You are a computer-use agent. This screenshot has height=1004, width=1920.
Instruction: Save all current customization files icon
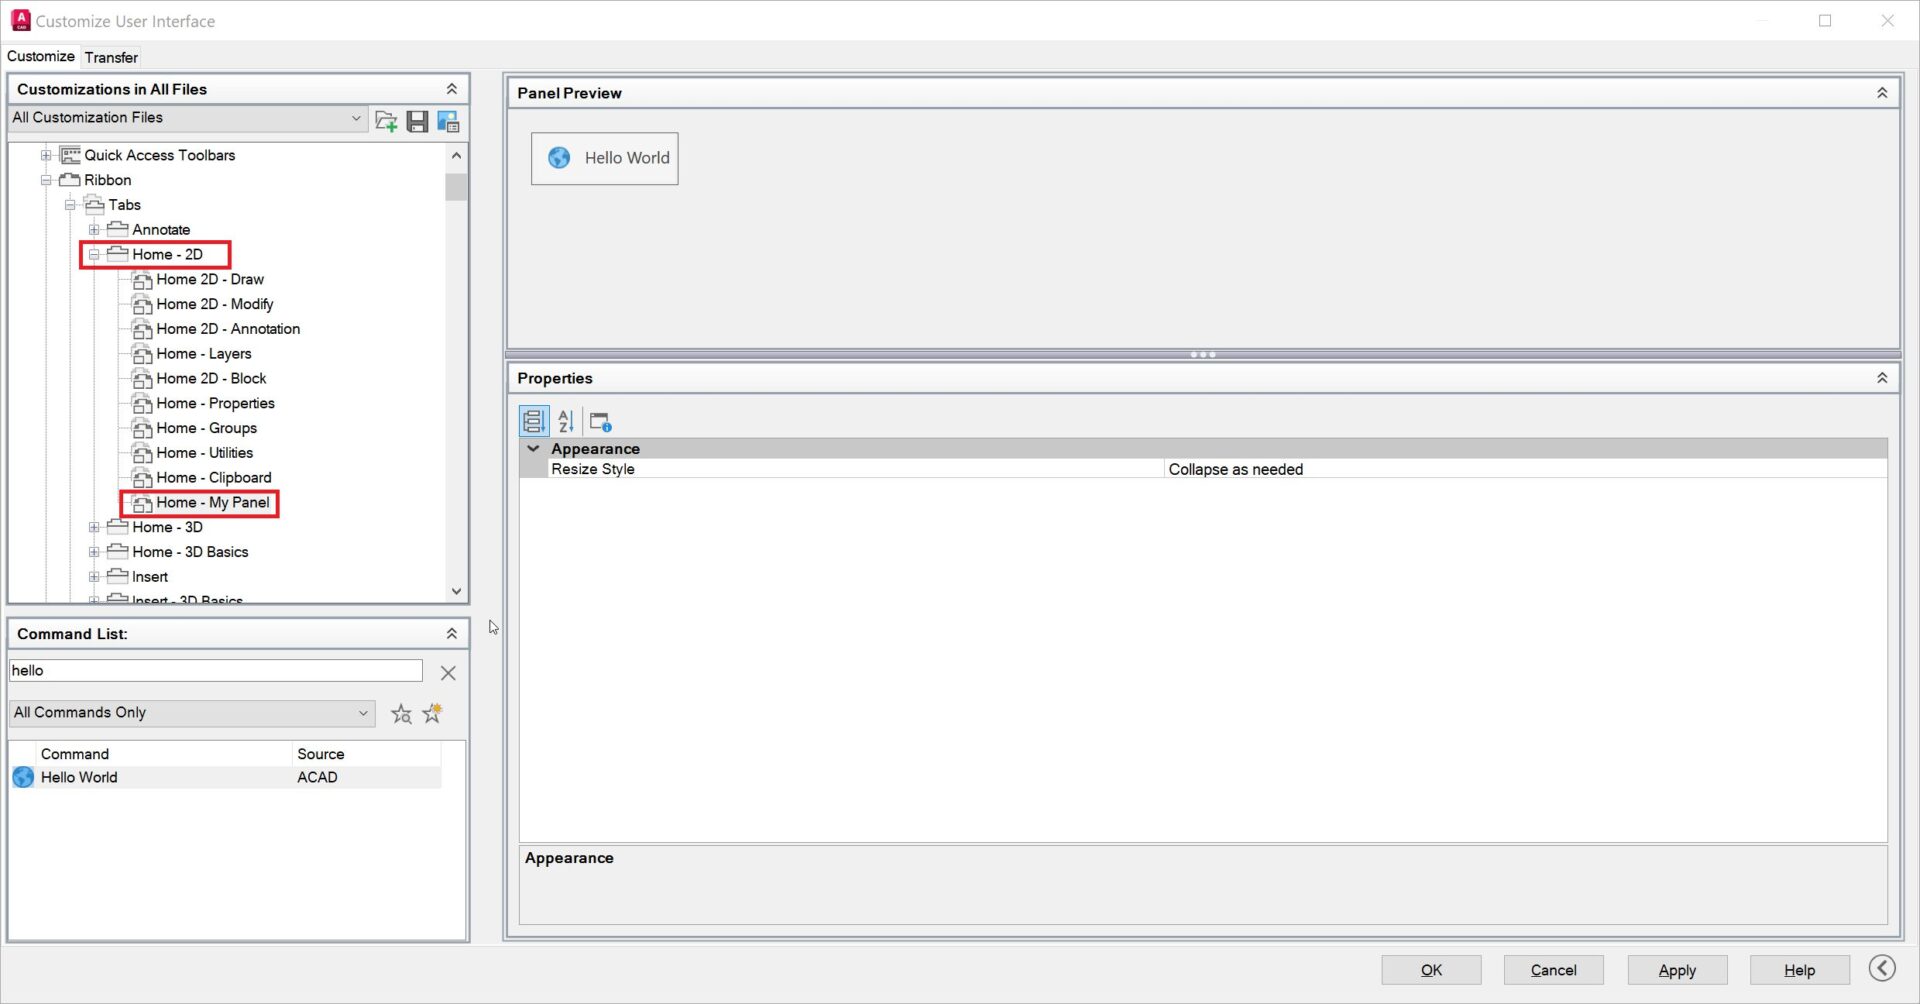click(x=418, y=121)
